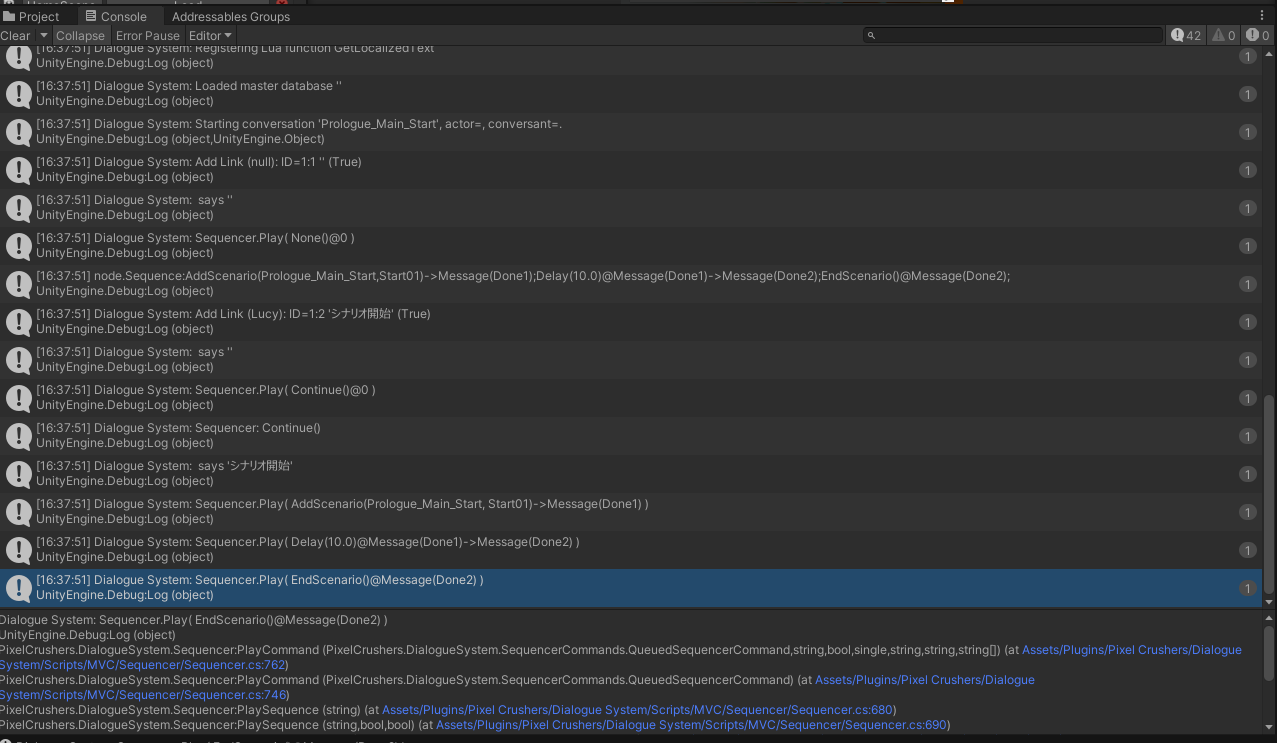The width and height of the screenshot is (1277, 743).
Task: Open the Sequencer.cs:690 source link
Action: tap(691, 725)
